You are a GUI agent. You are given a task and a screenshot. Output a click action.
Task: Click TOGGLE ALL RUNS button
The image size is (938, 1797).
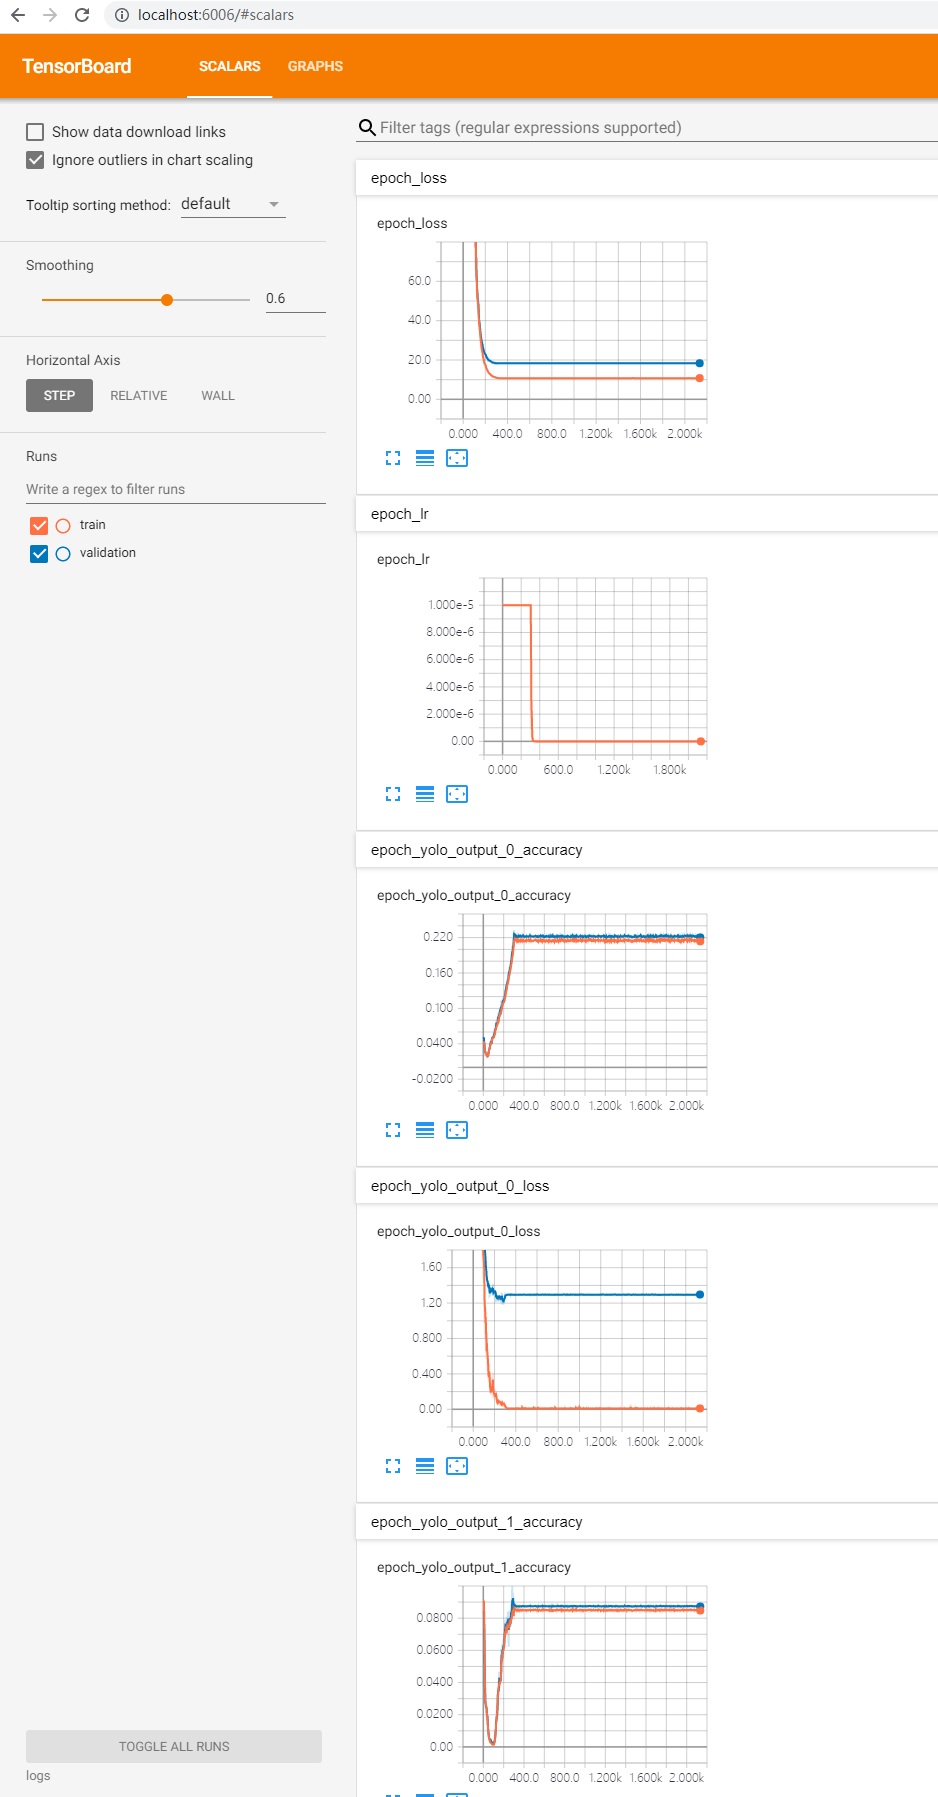tap(174, 1746)
